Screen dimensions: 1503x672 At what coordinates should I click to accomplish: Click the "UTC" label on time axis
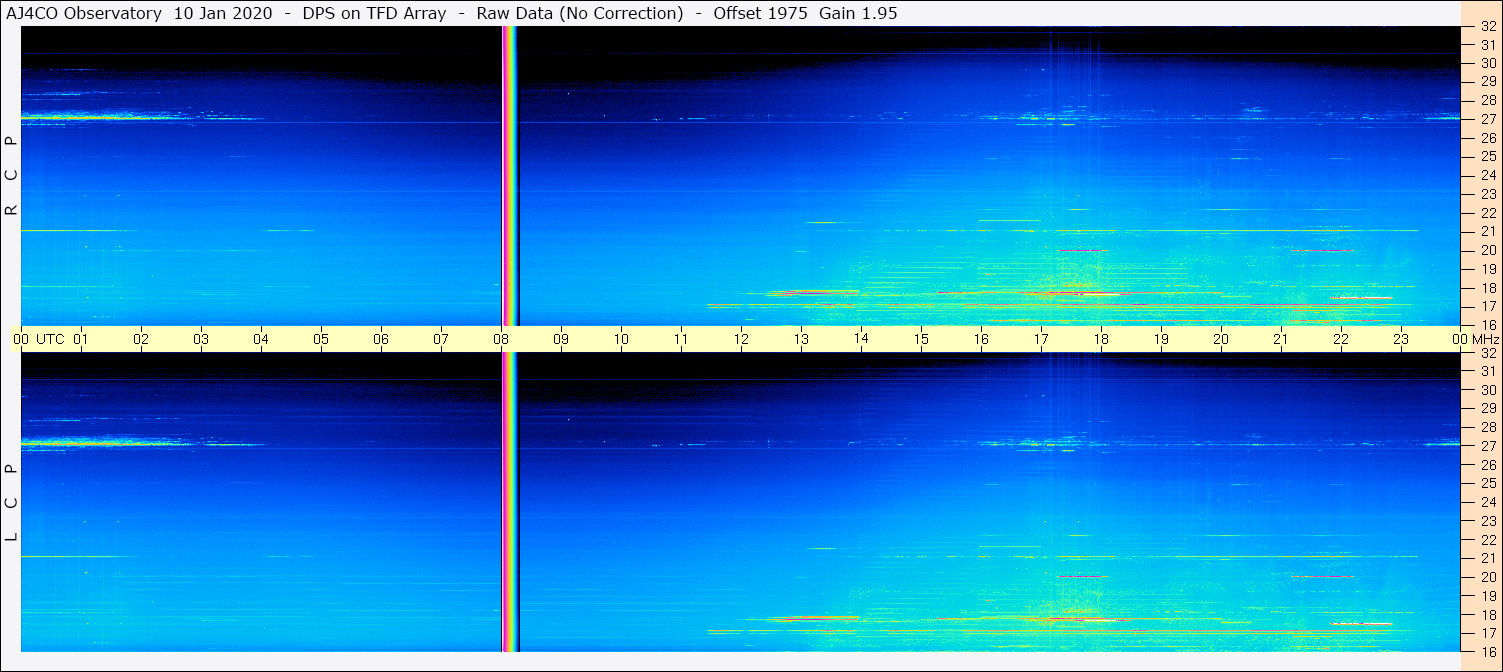tap(50, 339)
